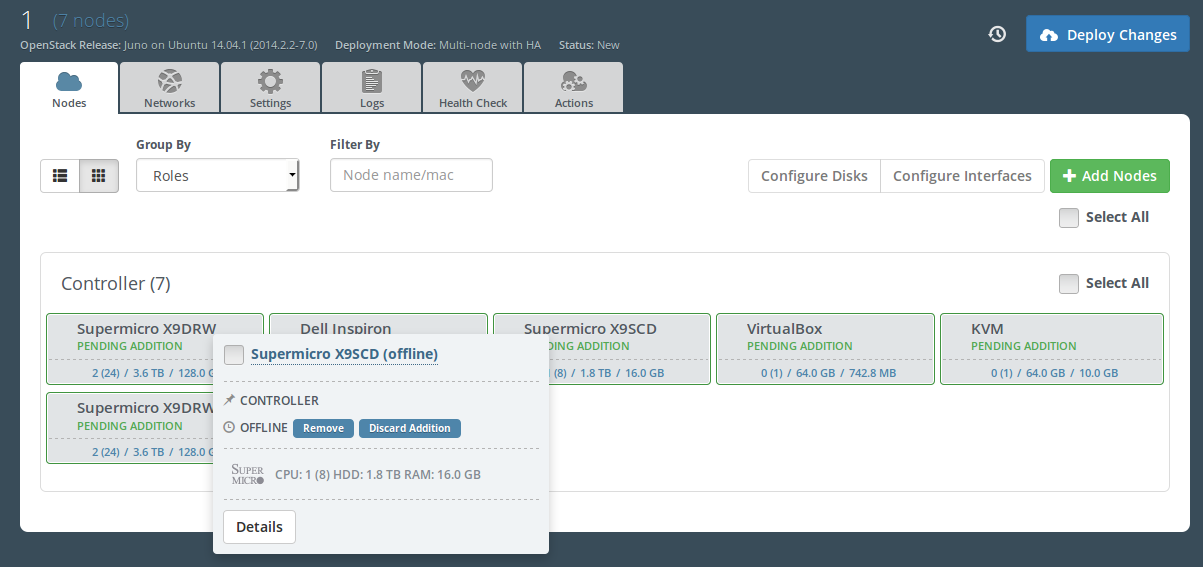Click cloud upload icon on Deploy Changes
The width and height of the screenshot is (1203, 567).
click(1048, 35)
